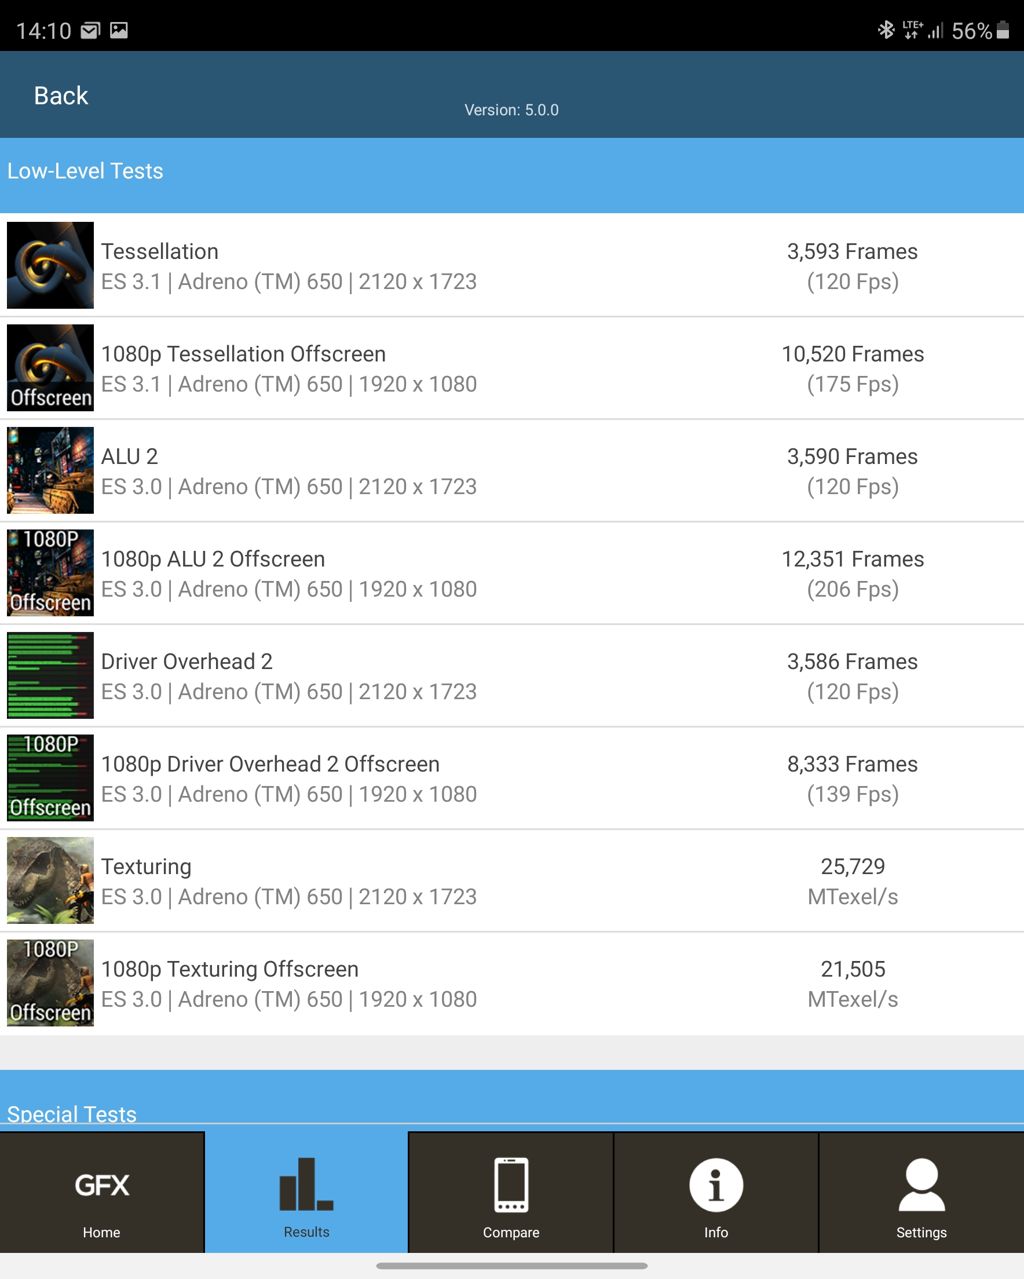Go to the GFX Home tab
The image size is (1024, 1279).
point(102,1192)
